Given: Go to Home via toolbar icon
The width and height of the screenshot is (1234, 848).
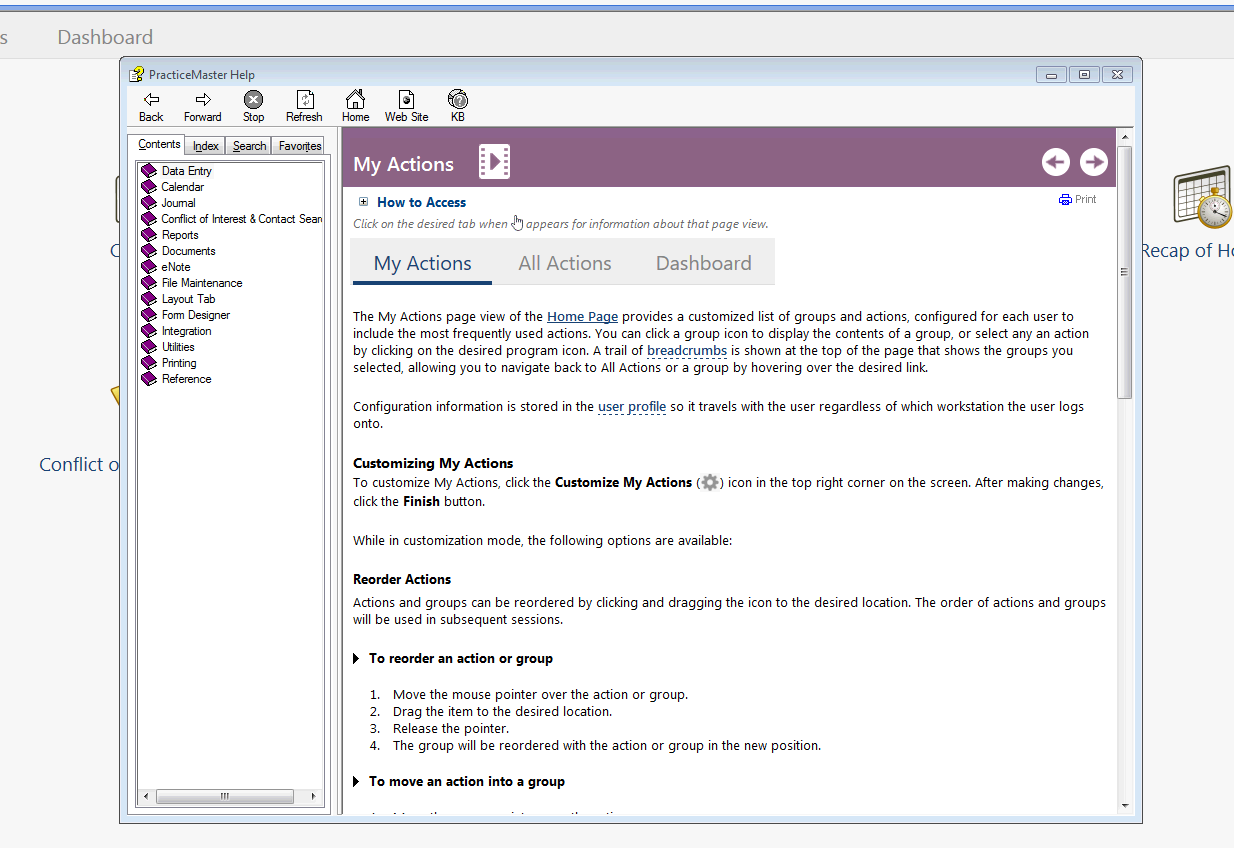Looking at the screenshot, I should pyautogui.click(x=355, y=100).
